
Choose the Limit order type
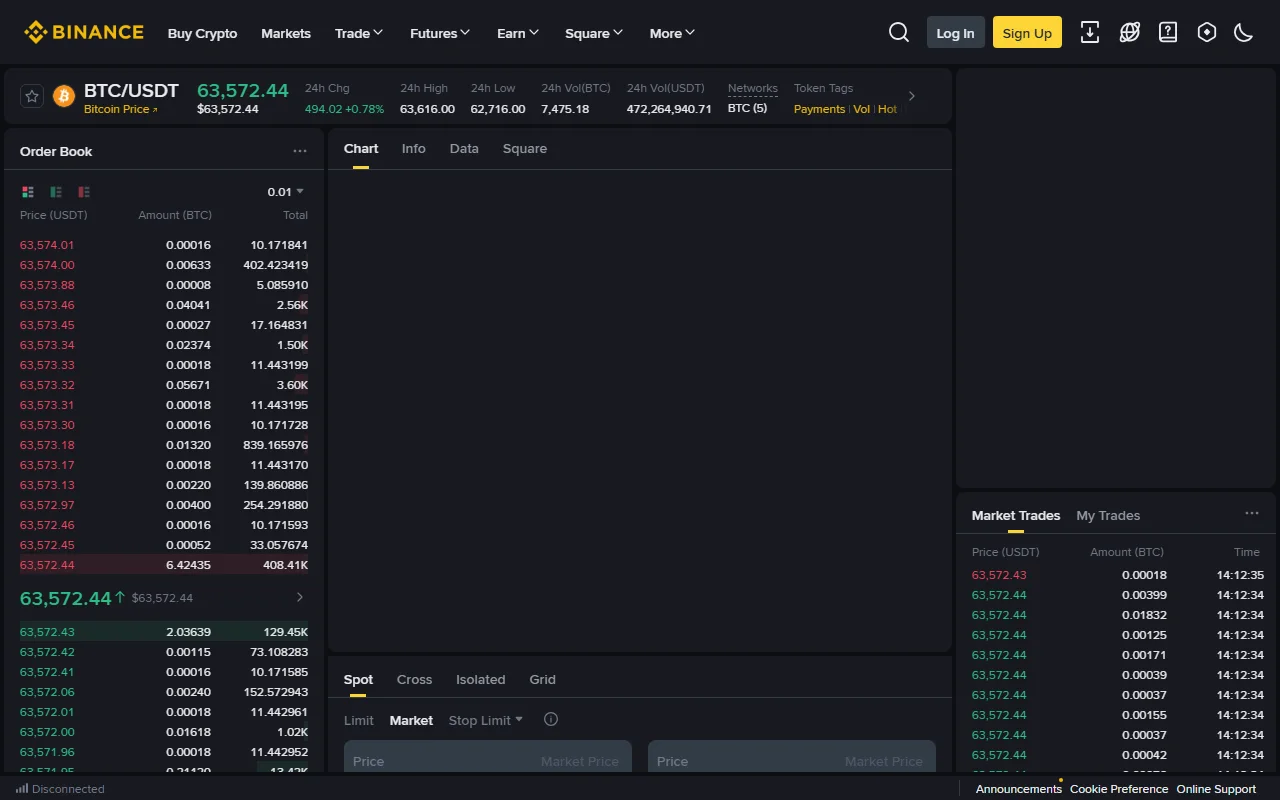(359, 720)
